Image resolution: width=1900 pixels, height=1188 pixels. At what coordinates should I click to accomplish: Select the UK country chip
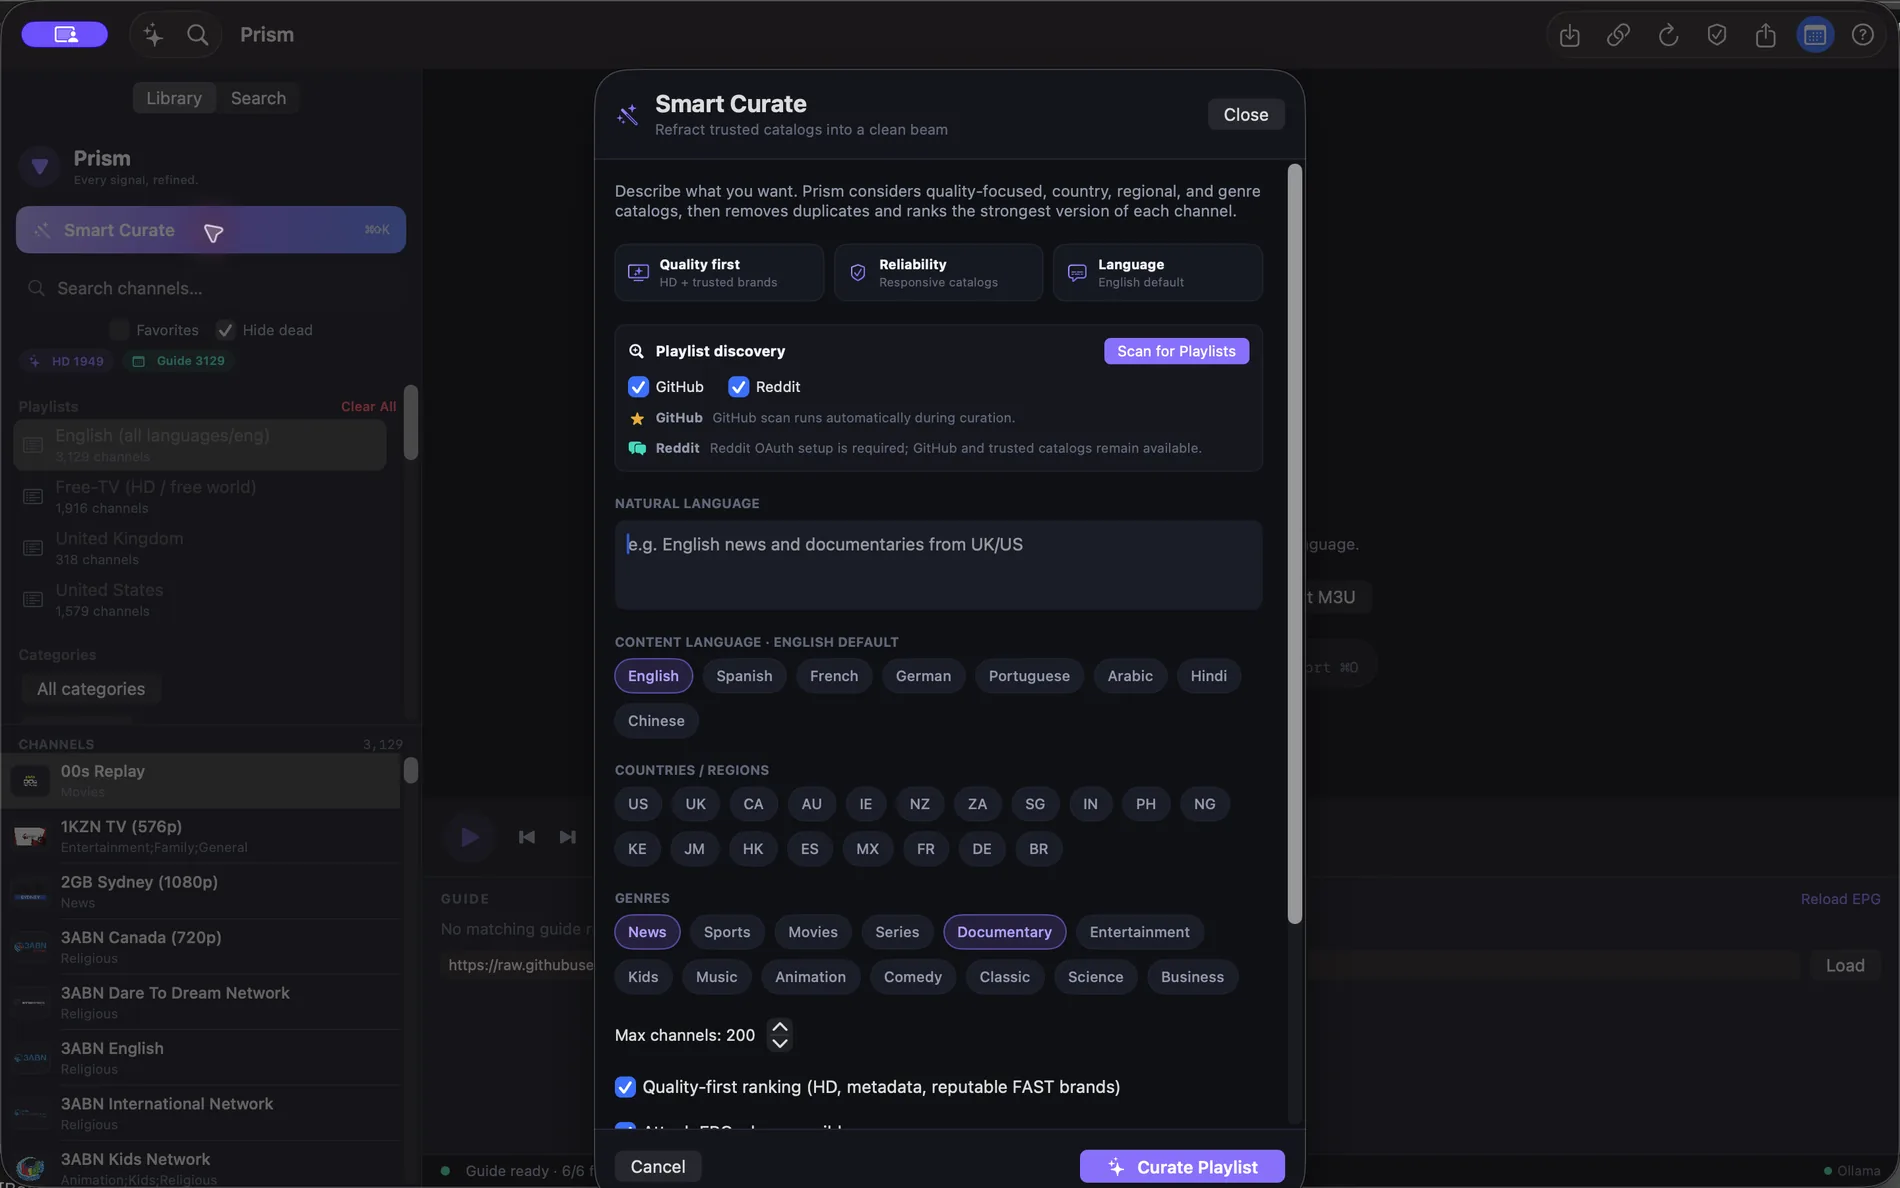tap(695, 804)
